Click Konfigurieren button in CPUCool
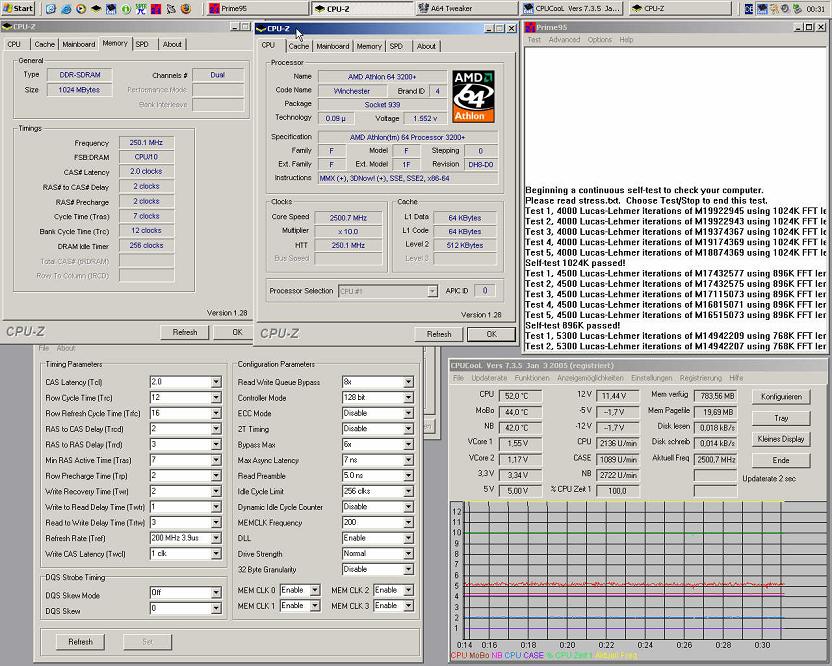The width and height of the screenshot is (832, 666). 781,396
